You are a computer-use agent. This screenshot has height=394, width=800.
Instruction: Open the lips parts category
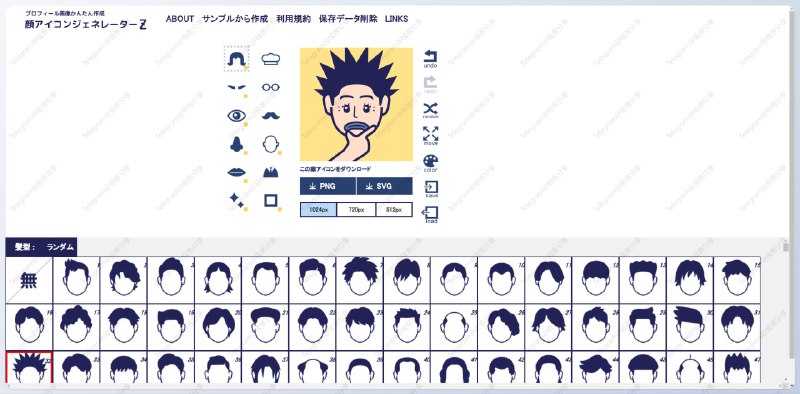236,173
